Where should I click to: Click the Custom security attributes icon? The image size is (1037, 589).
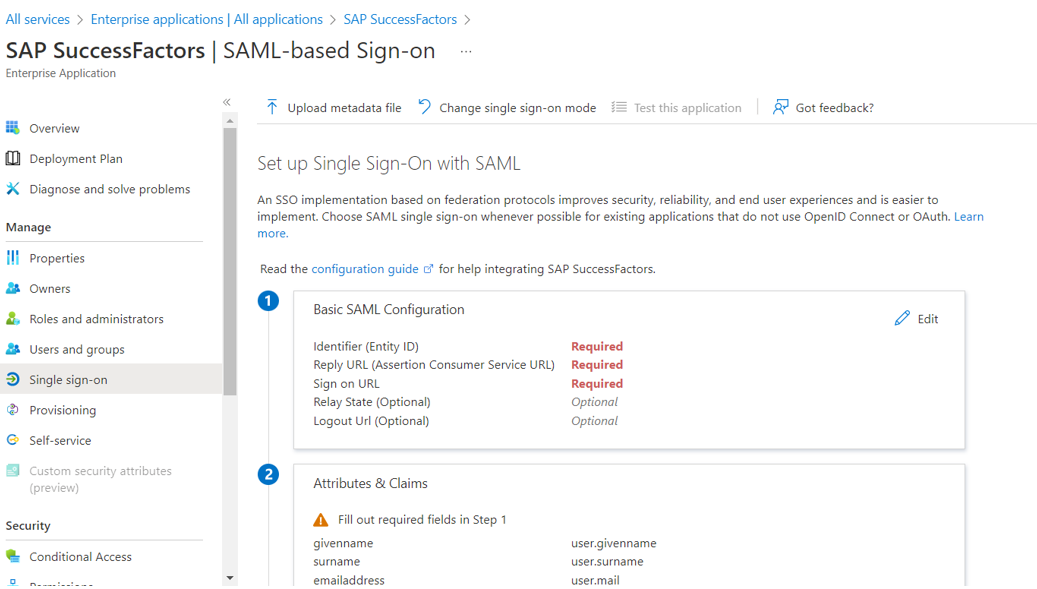point(13,470)
